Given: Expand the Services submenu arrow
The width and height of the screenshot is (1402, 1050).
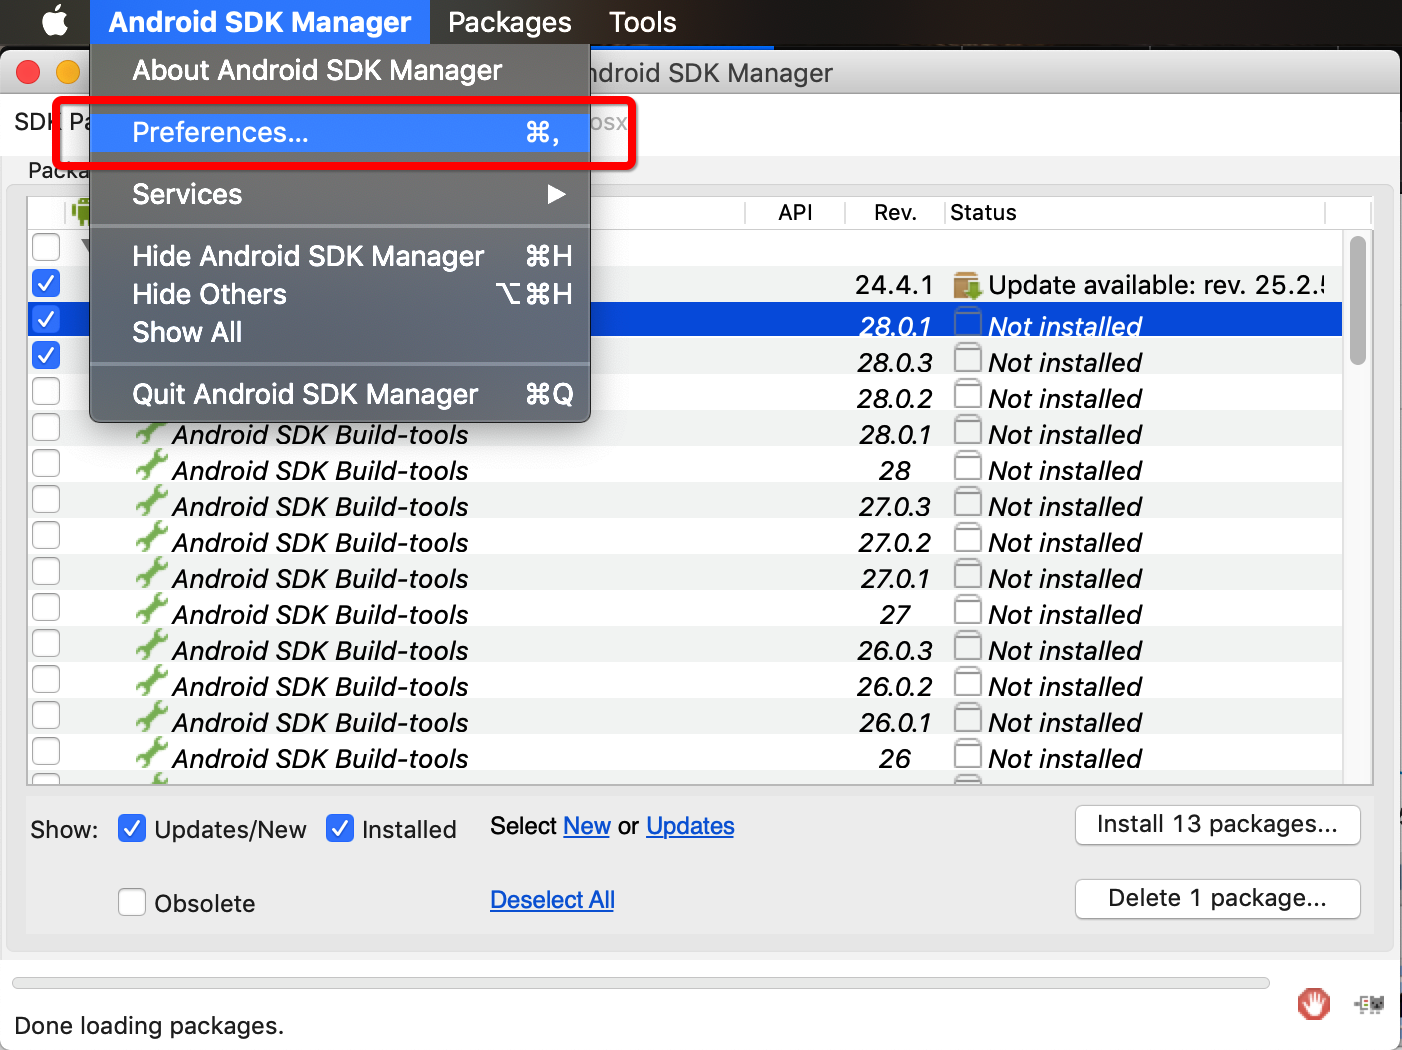Looking at the screenshot, I should (x=557, y=194).
